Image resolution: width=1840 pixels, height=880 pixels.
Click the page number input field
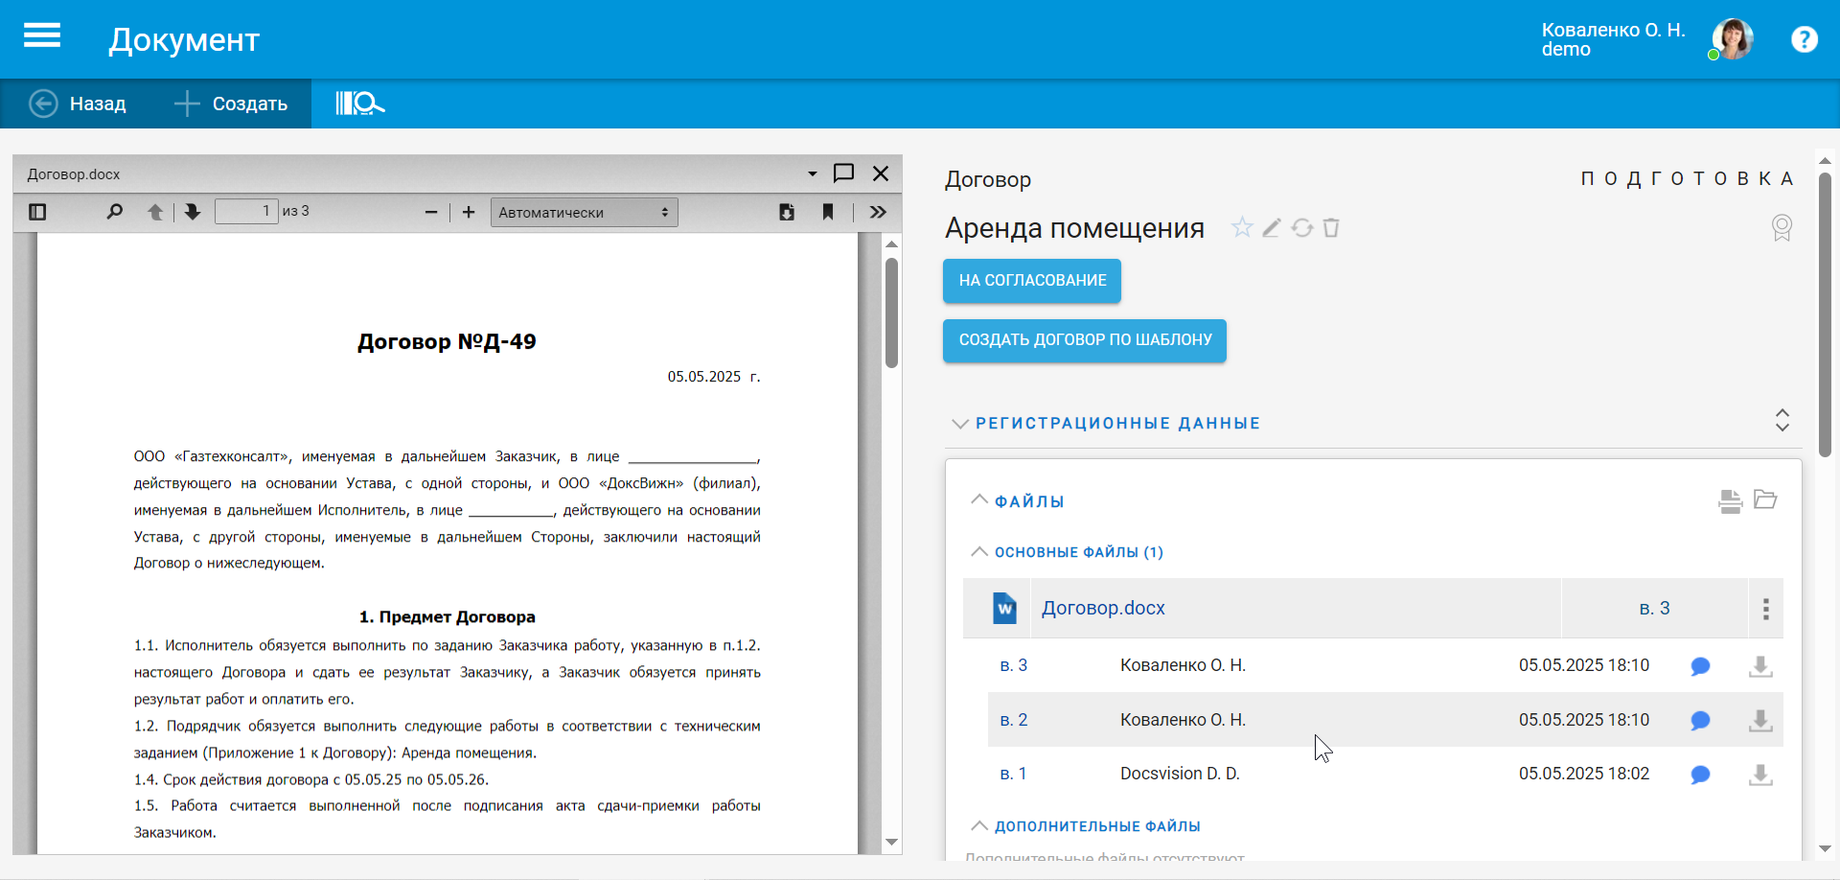tap(246, 212)
